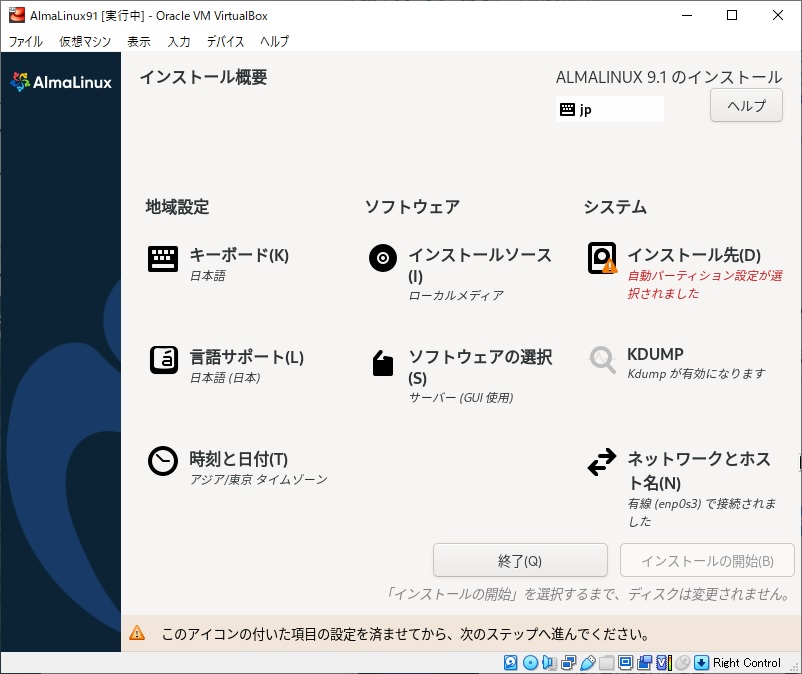Click the 日本語 (日本) language text

coord(225,378)
